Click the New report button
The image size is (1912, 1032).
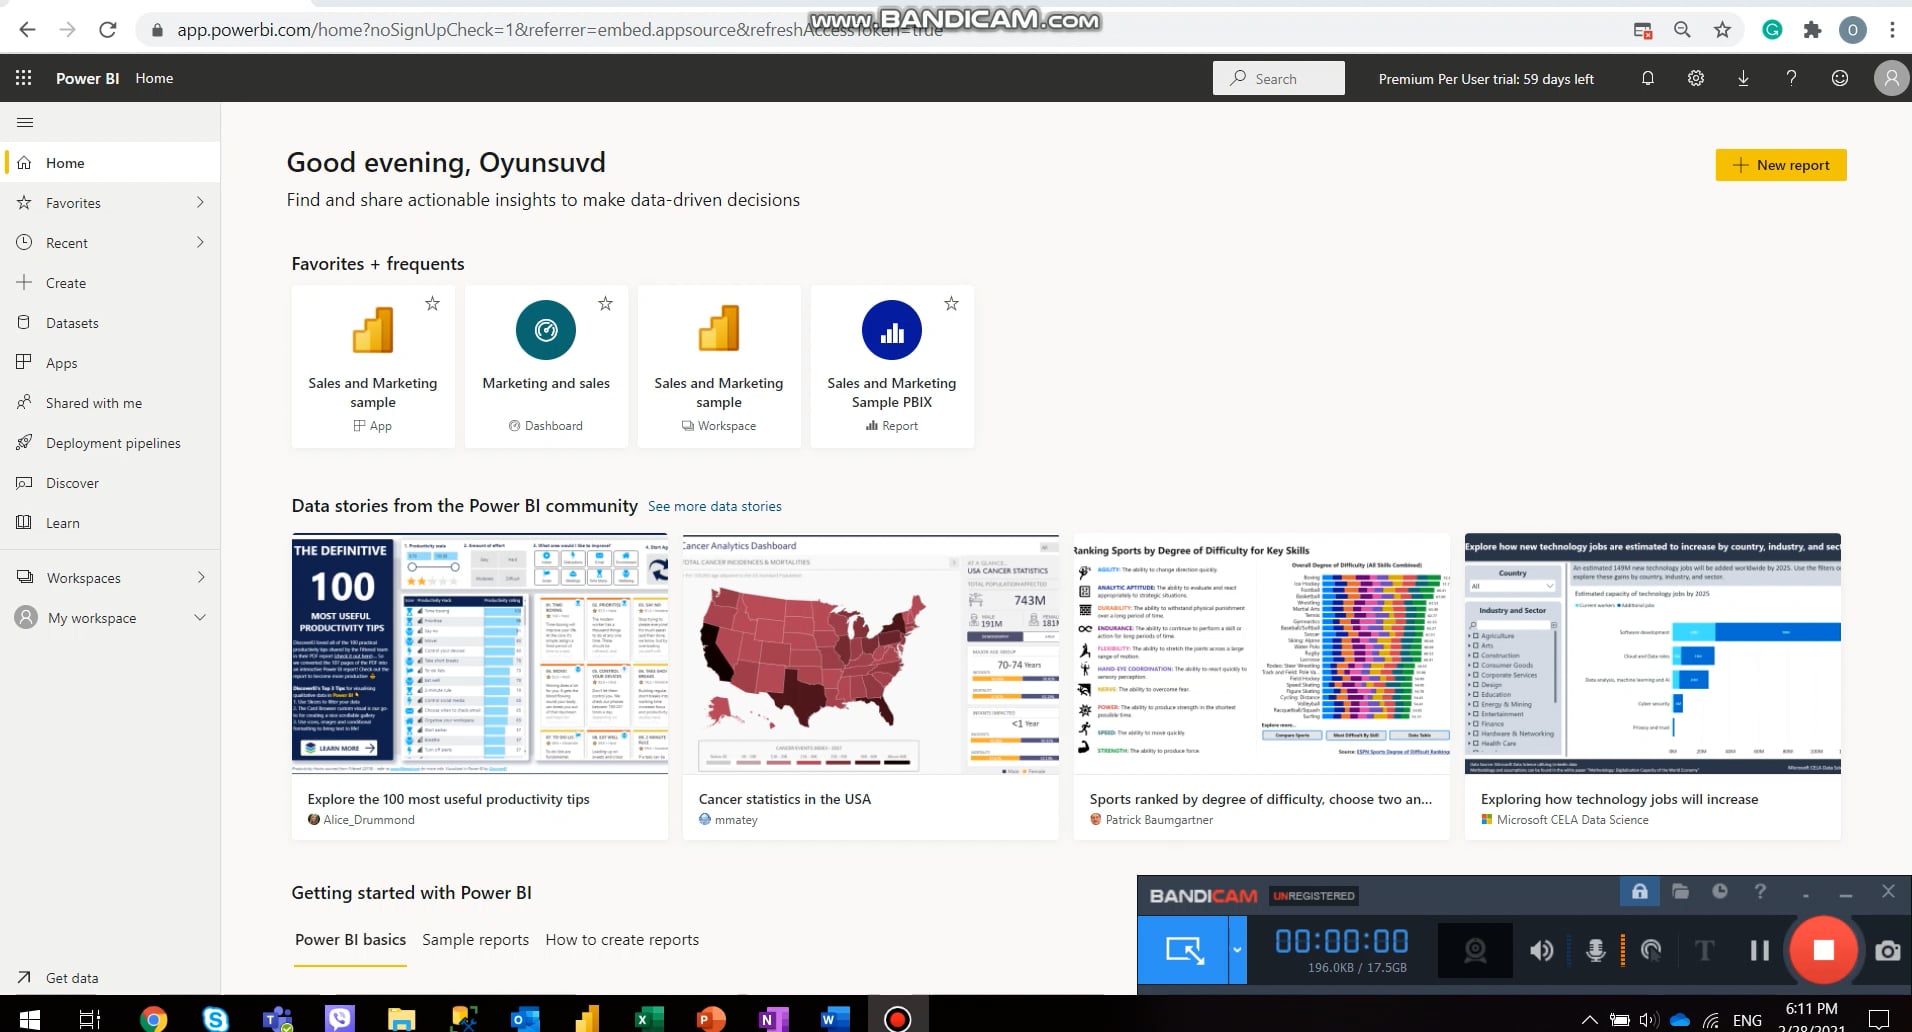pyautogui.click(x=1781, y=165)
